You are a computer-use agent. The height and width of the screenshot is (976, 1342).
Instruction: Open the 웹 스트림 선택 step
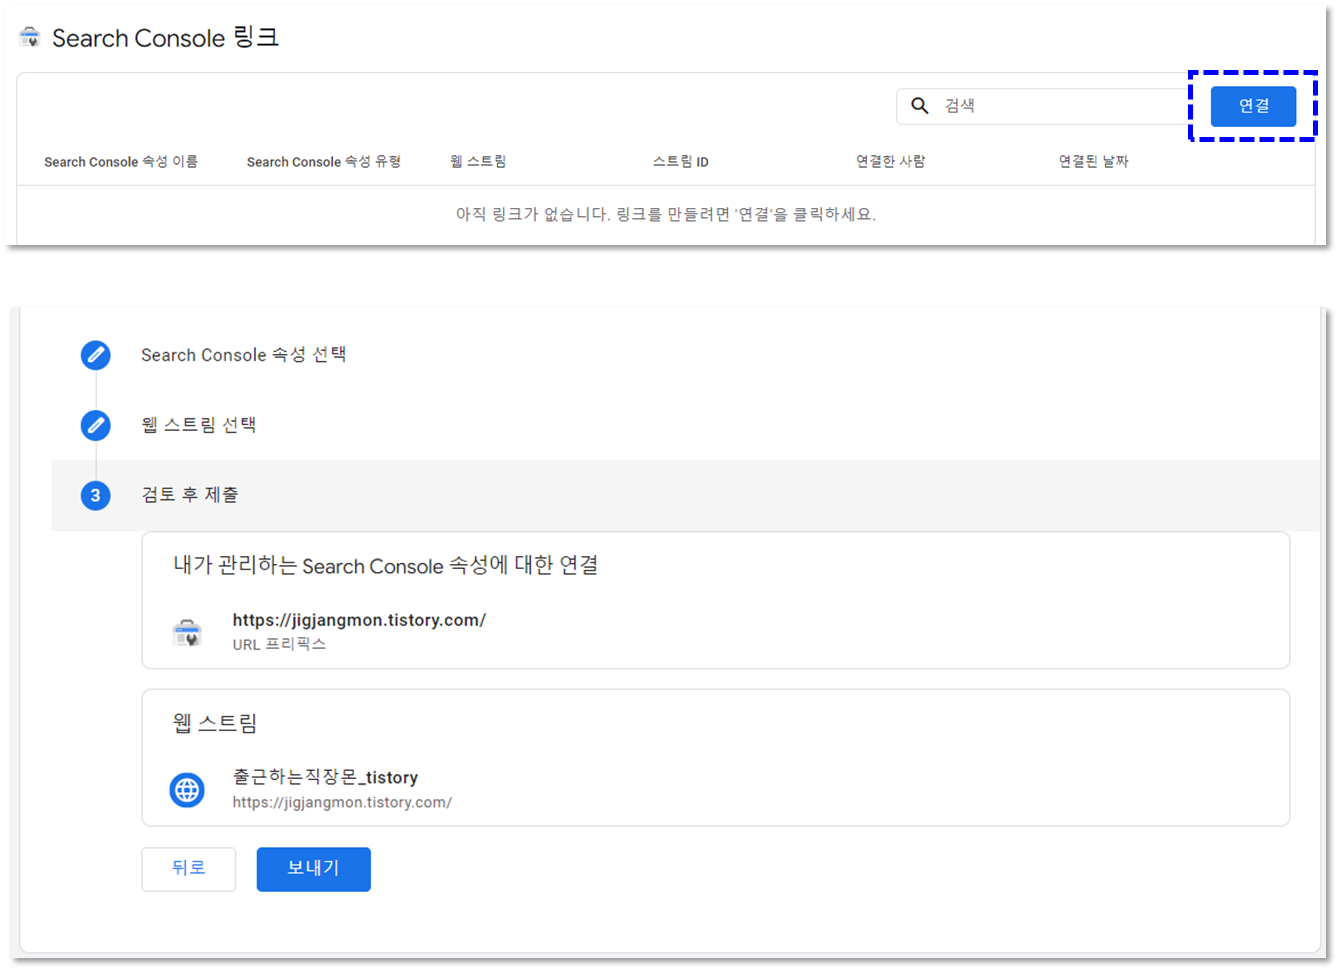click(x=199, y=425)
